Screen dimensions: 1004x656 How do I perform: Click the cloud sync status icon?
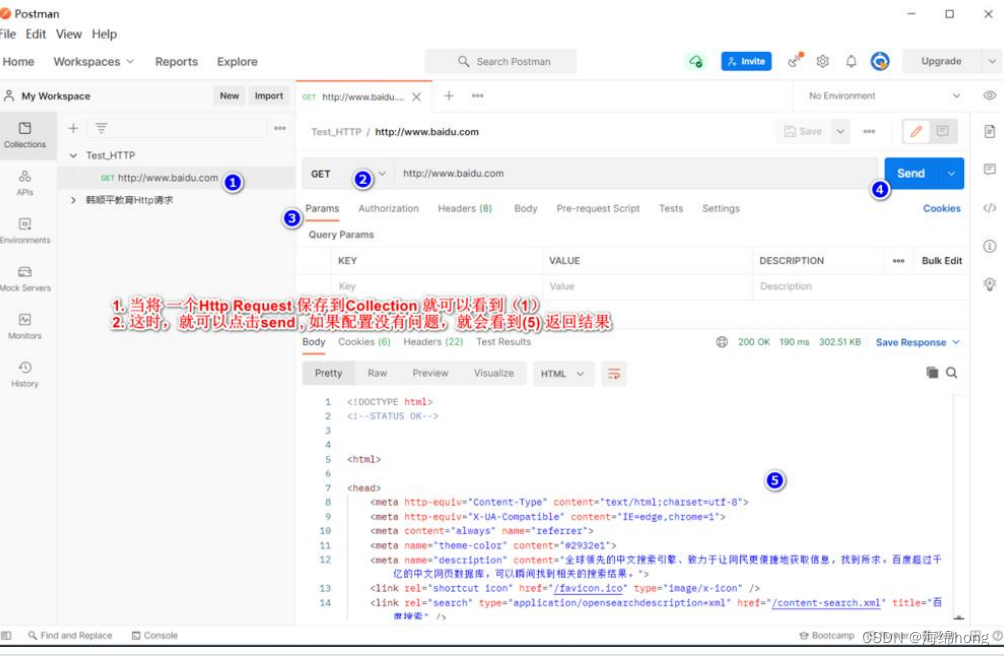[695, 61]
